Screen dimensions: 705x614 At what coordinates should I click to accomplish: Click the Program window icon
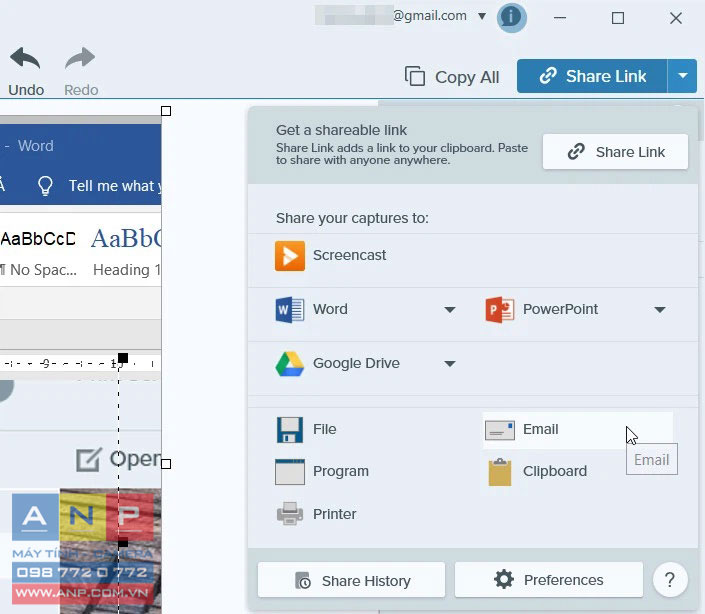[x=290, y=472]
